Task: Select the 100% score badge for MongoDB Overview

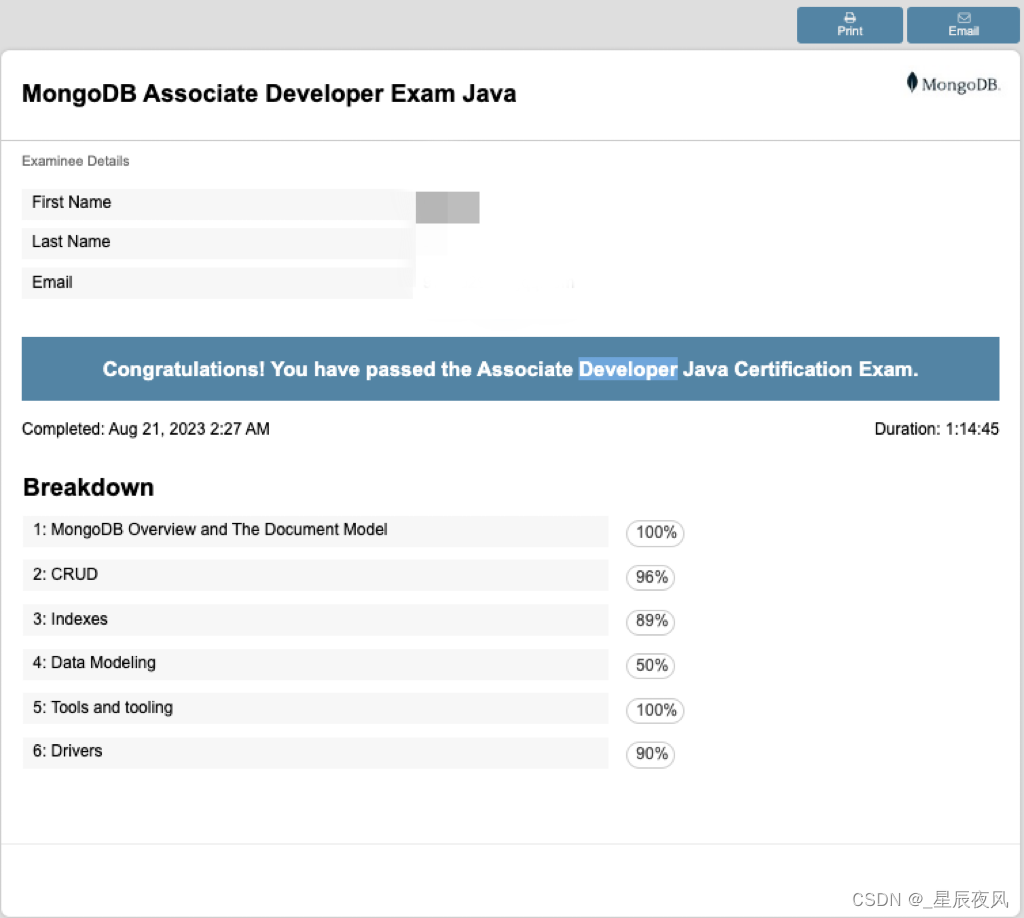Action: coord(655,533)
